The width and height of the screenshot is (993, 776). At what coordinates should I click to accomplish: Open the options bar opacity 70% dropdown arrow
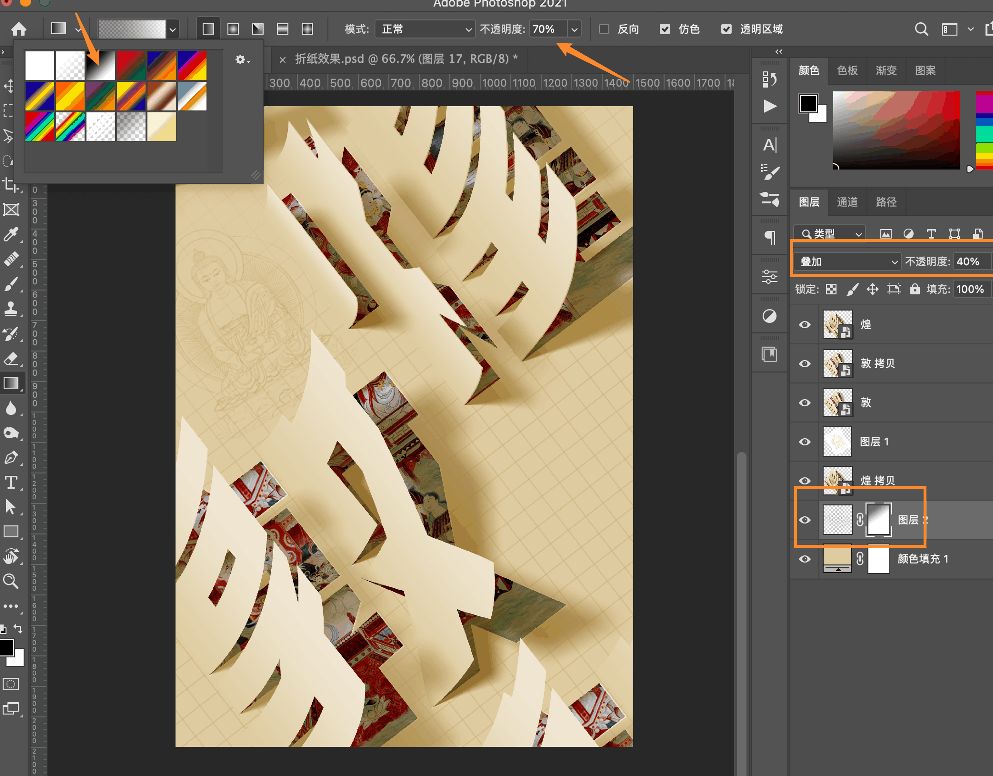(x=574, y=29)
